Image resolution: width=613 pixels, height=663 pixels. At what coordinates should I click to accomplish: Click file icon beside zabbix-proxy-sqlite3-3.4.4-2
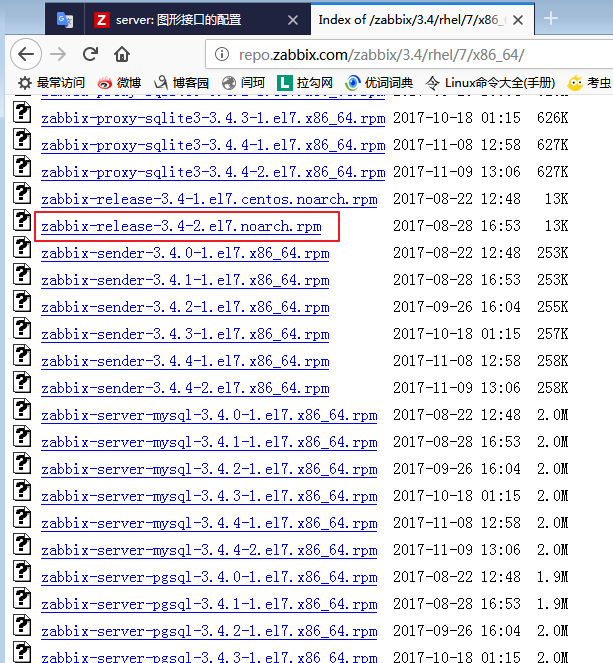pyautogui.click(x=22, y=166)
